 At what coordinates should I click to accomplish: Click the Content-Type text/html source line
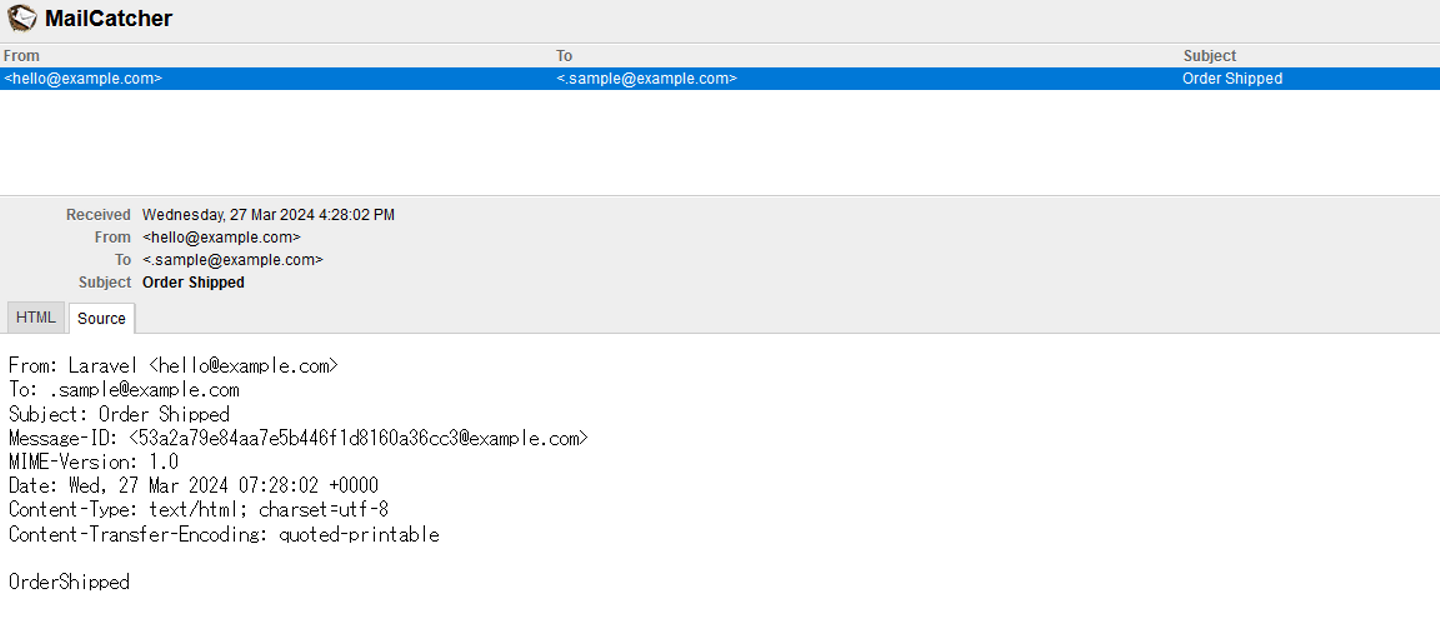click(198, 510)
